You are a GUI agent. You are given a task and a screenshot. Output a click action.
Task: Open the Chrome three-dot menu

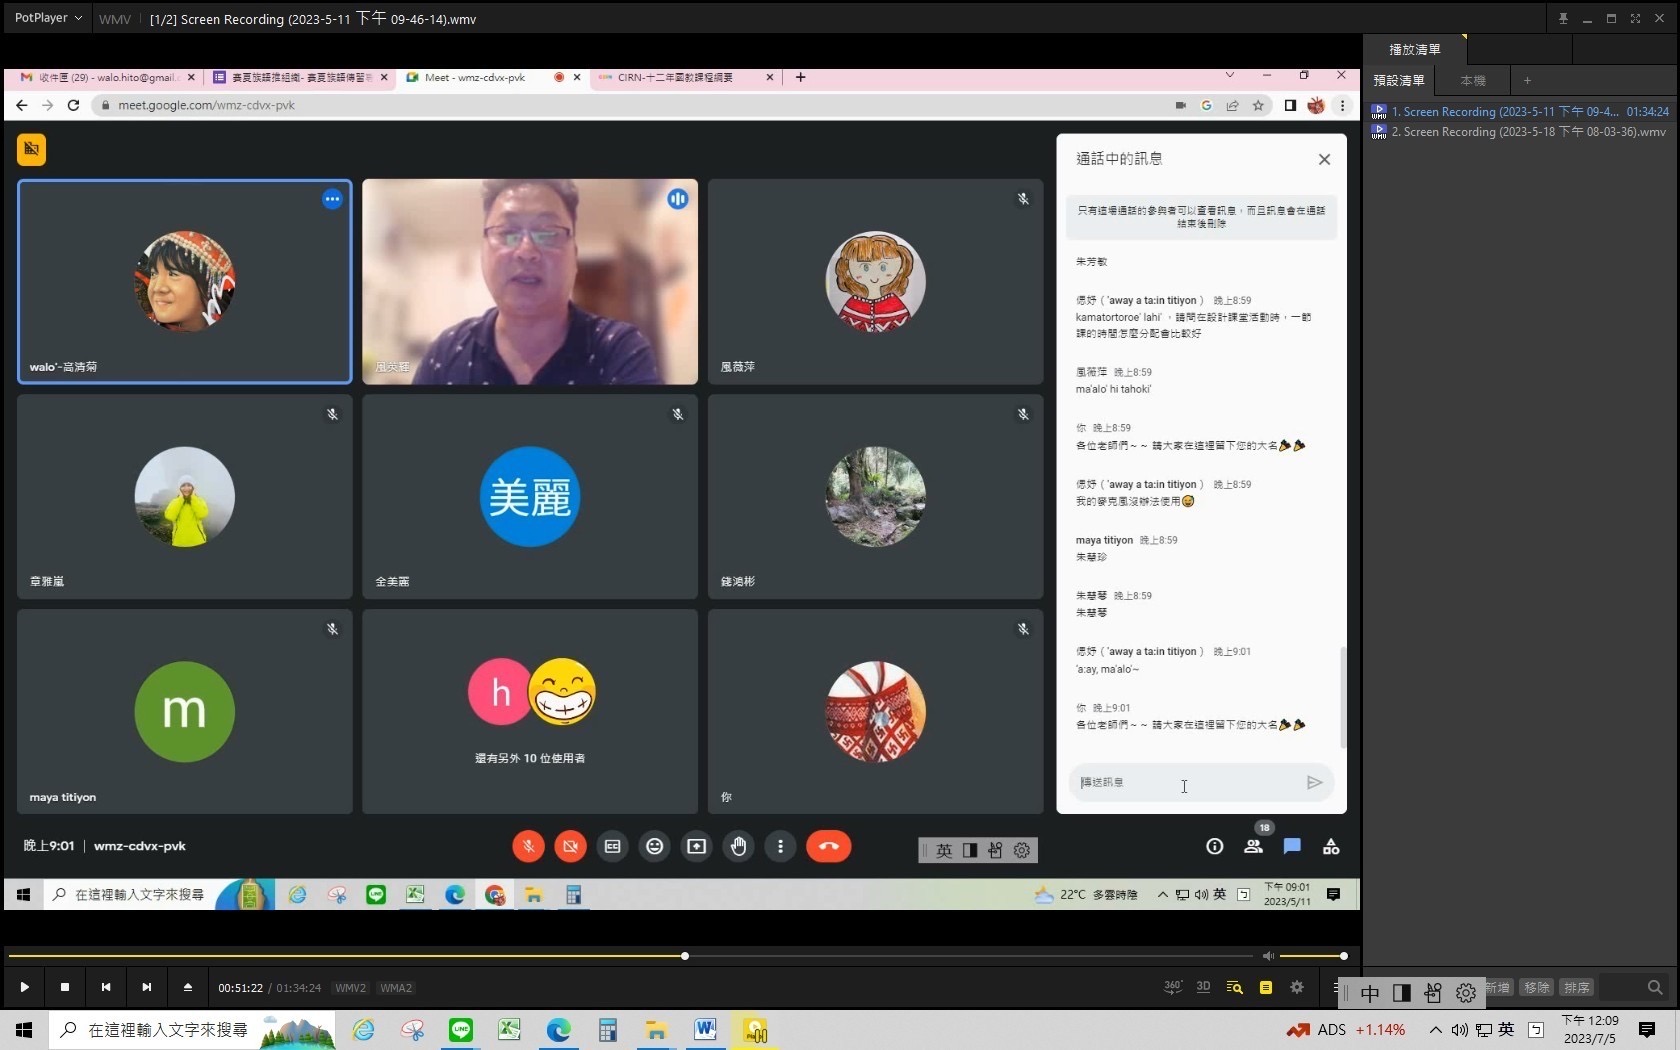[1343, 105]
